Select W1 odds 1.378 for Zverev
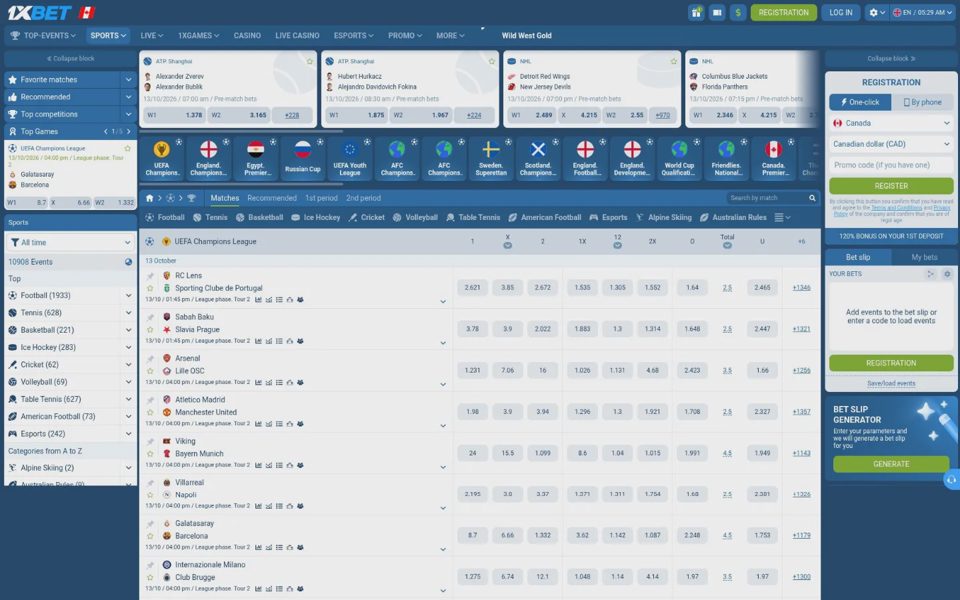Screen dimensions: 960x600 tap(174, 114)
